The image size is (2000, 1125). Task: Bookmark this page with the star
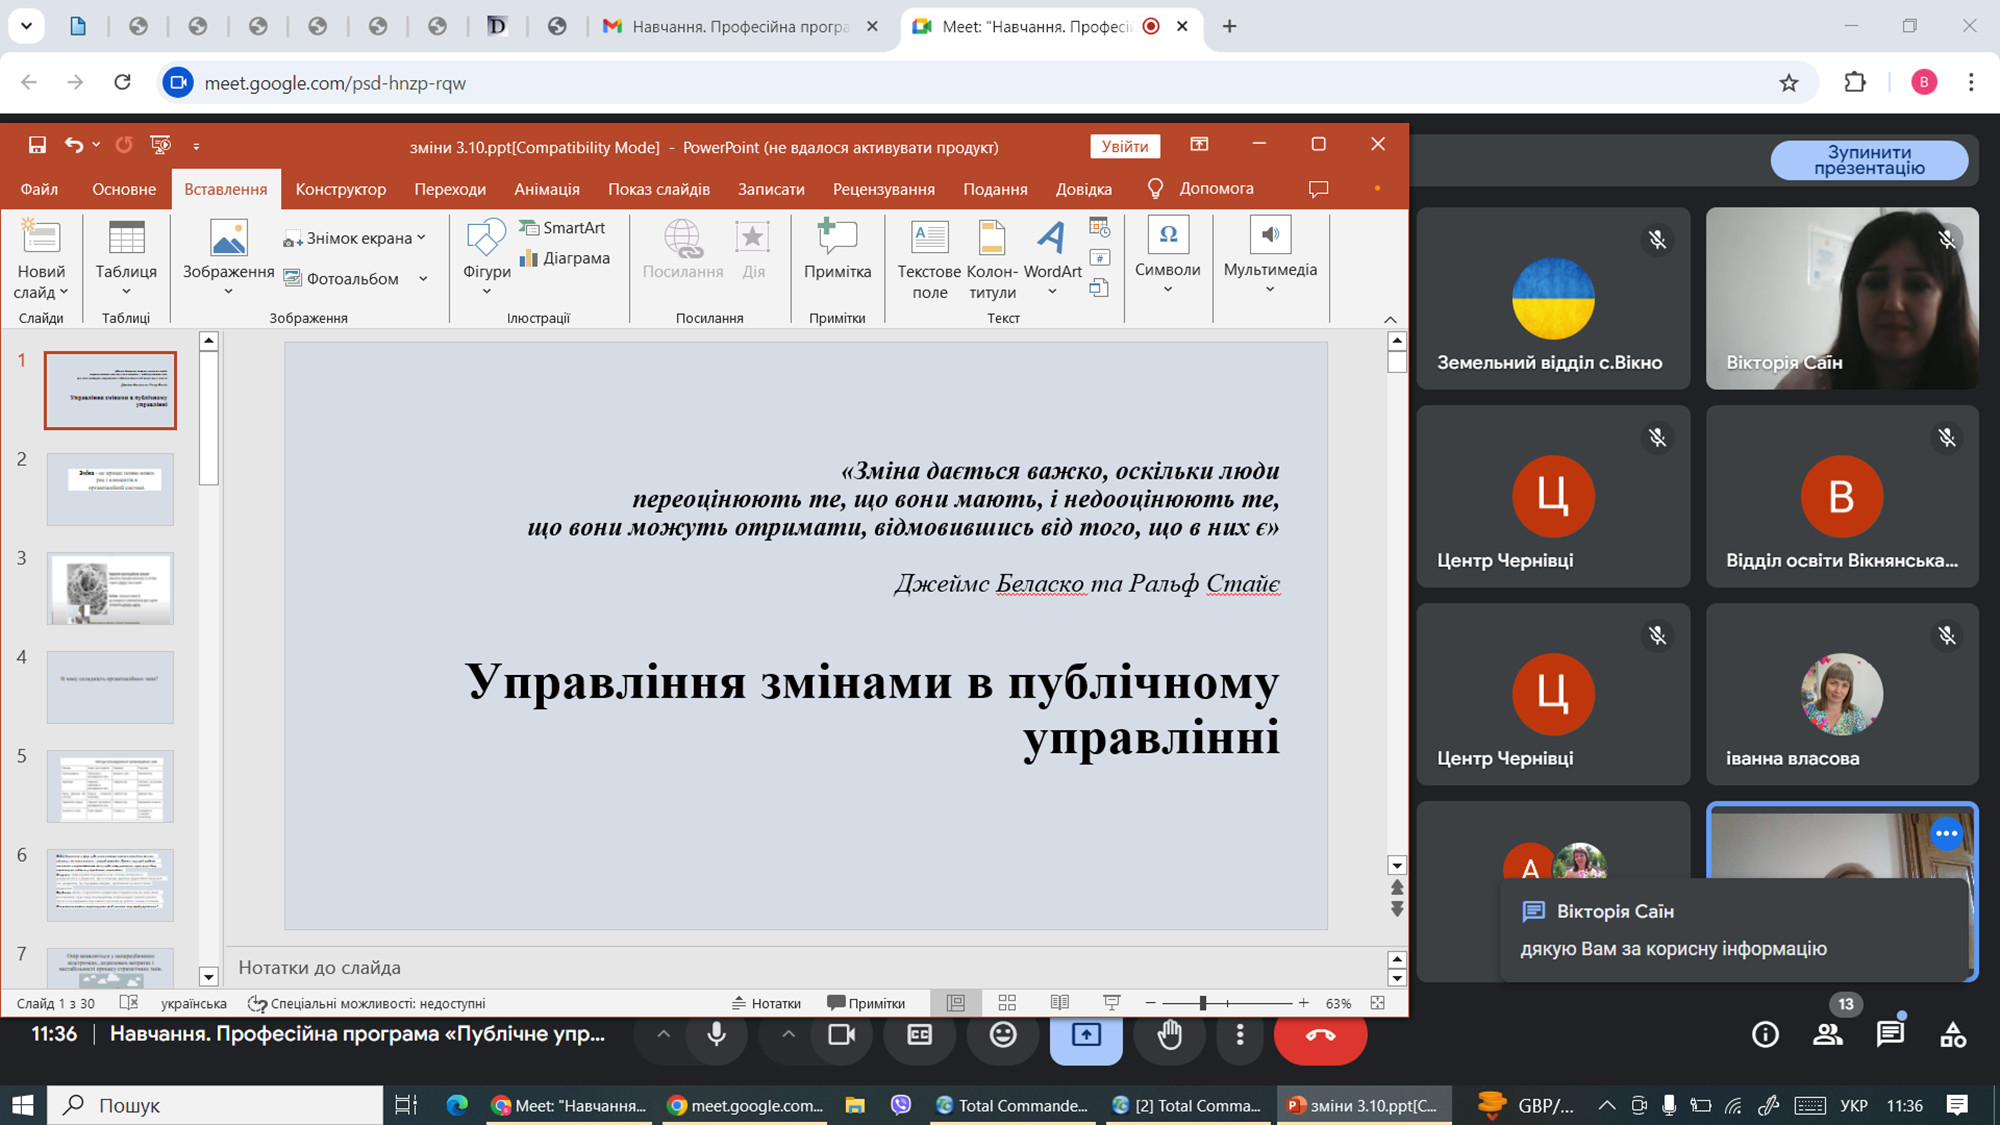click(x=1789, y=83)
